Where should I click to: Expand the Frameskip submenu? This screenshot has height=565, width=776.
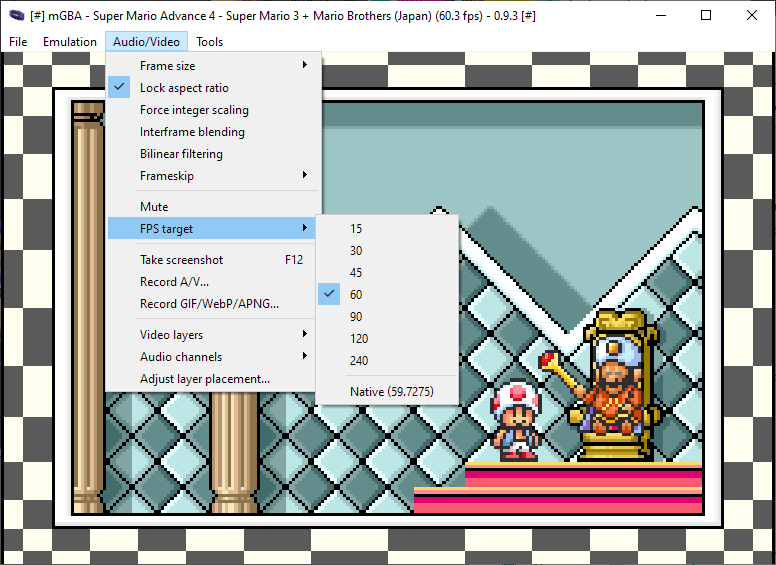212,176
